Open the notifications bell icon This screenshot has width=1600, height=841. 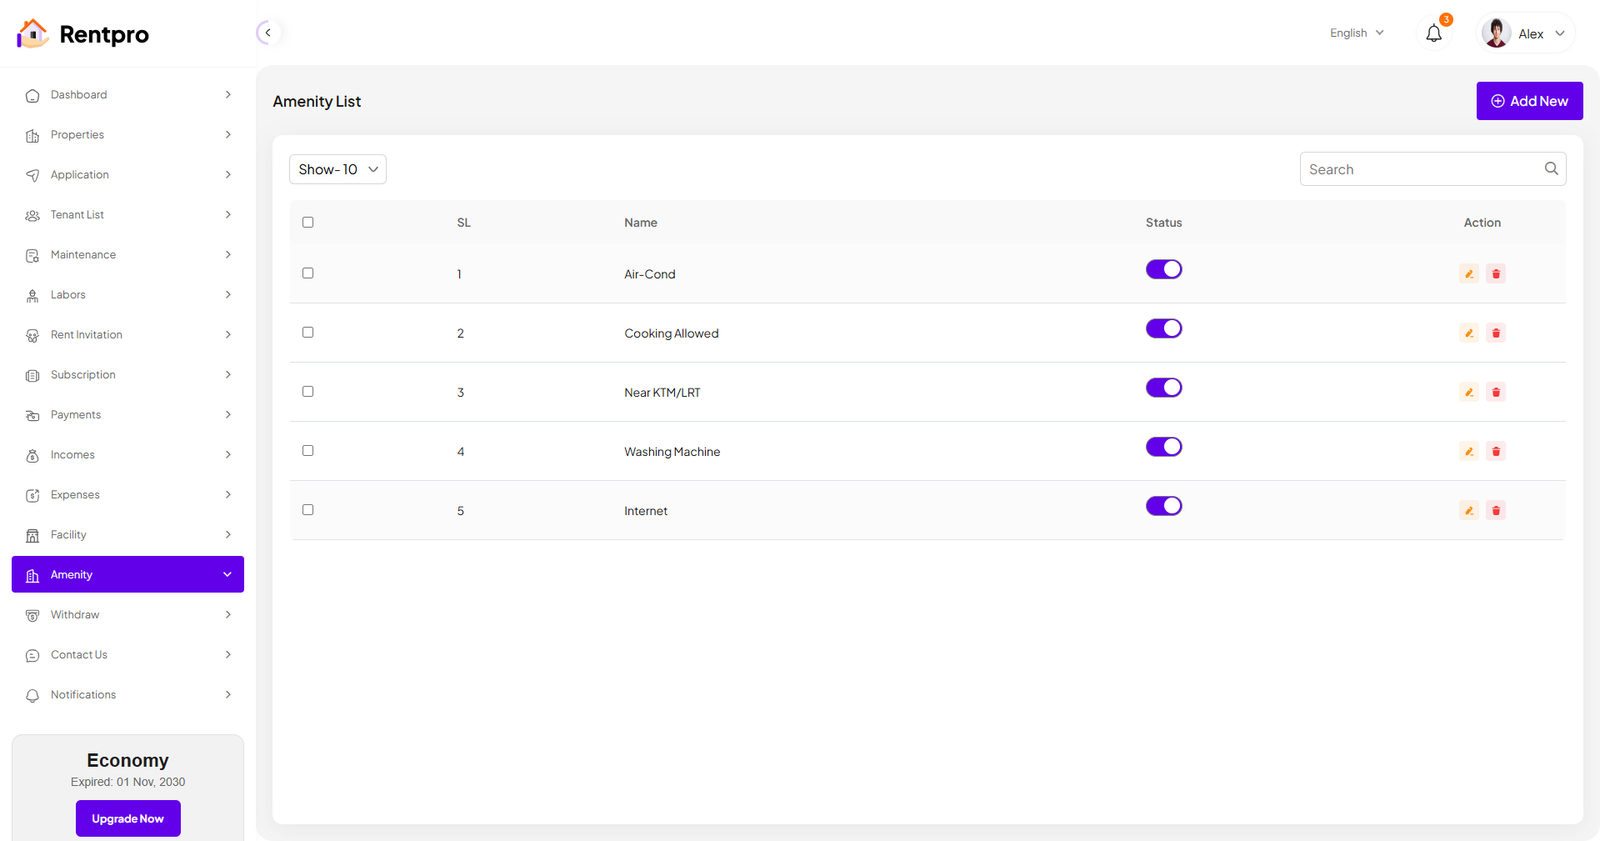[x=1434, y=34]
